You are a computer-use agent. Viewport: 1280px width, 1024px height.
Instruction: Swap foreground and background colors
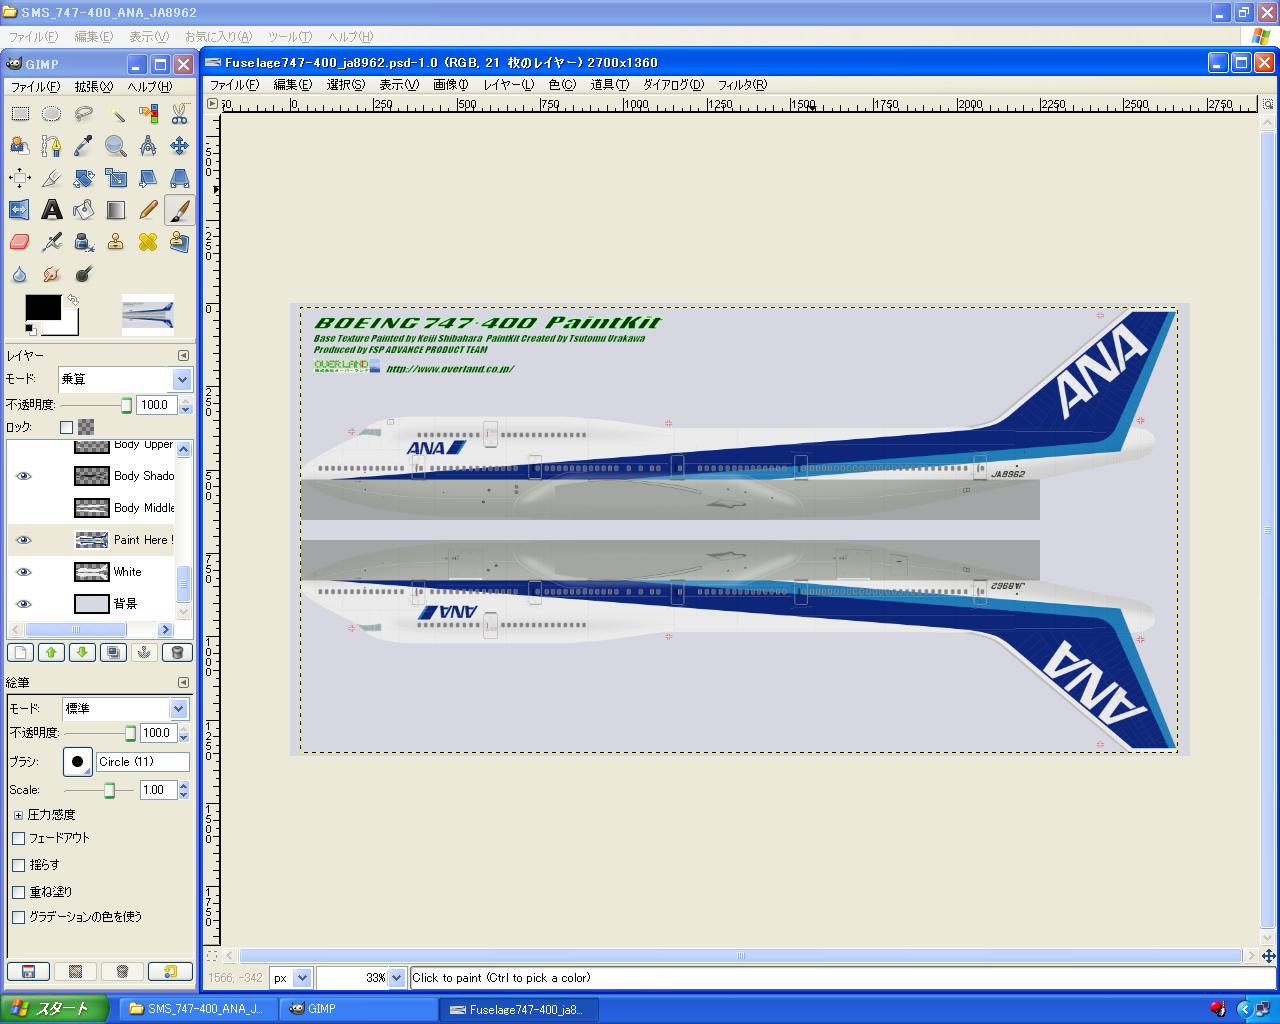click(x=72, y=299)
